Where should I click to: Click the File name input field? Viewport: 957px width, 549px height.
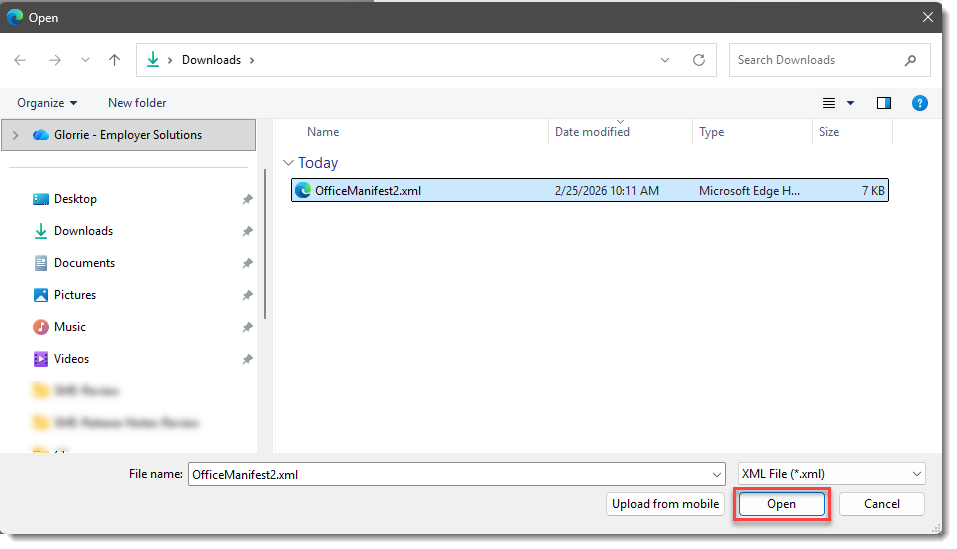[x=450, y=475]
